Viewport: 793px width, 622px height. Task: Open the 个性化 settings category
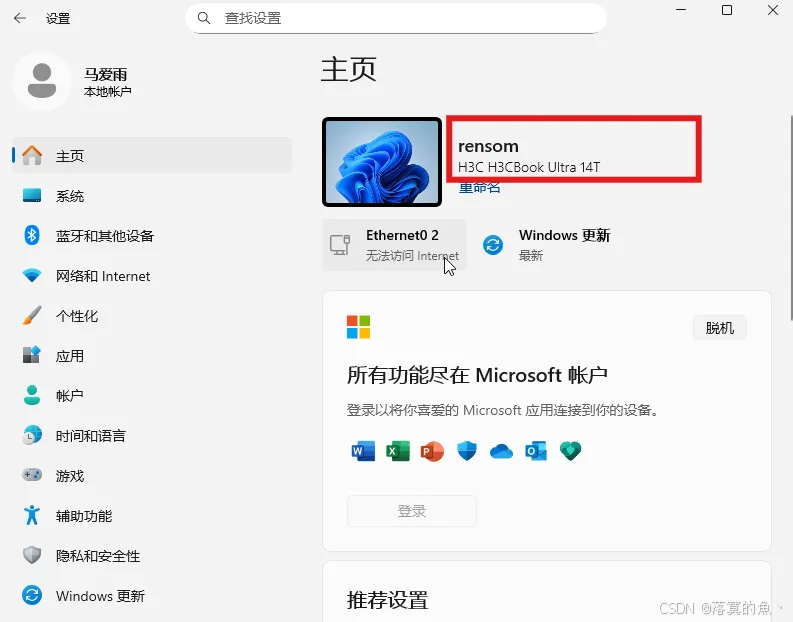click(x=152, y=316)
